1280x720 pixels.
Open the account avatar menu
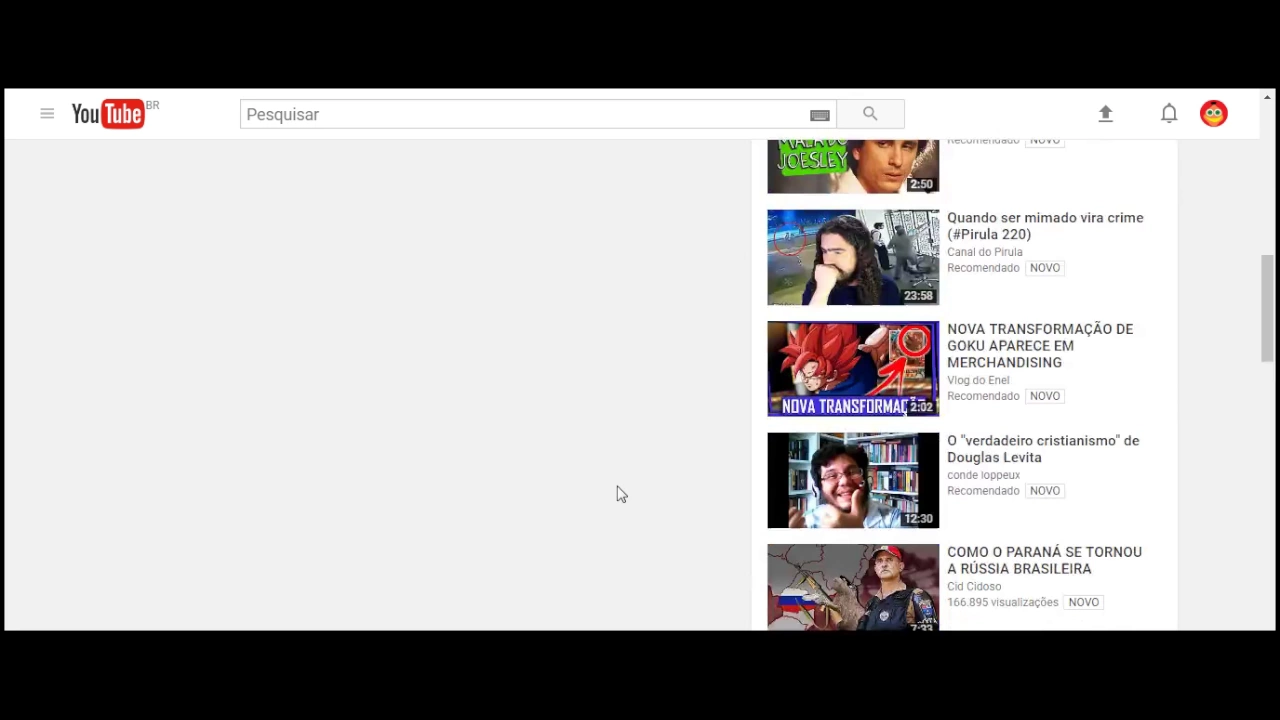(1214, 114)
